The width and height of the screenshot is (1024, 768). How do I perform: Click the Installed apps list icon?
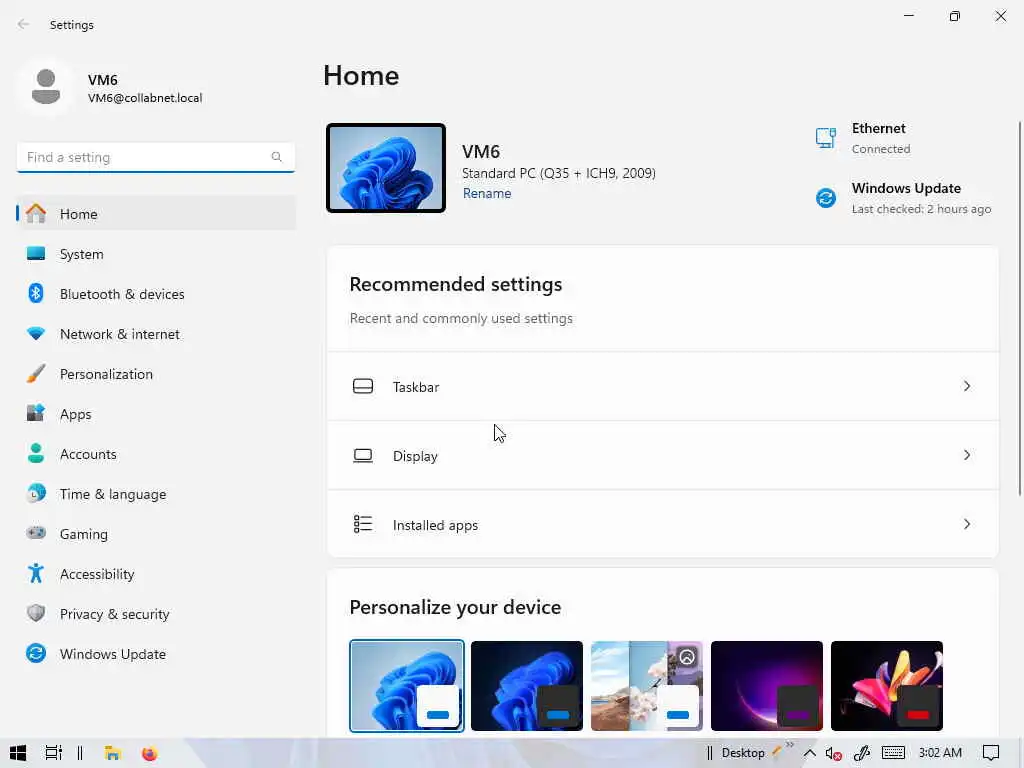[x=363, y=524]
